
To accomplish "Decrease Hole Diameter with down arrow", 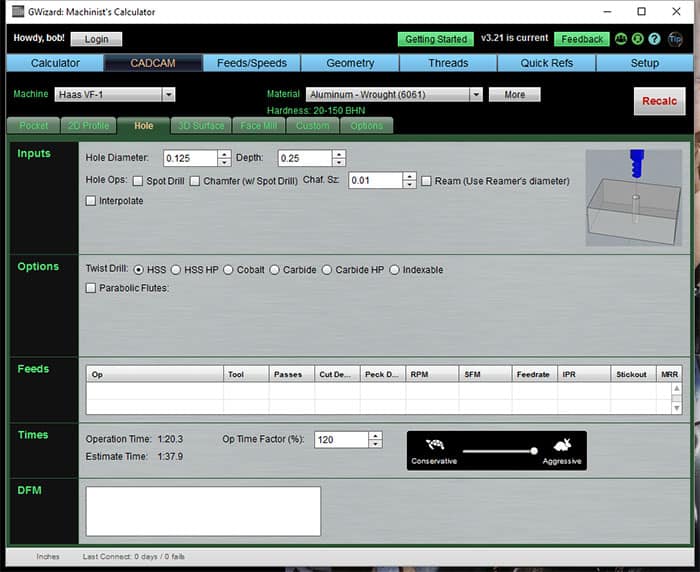I will 225,163.
